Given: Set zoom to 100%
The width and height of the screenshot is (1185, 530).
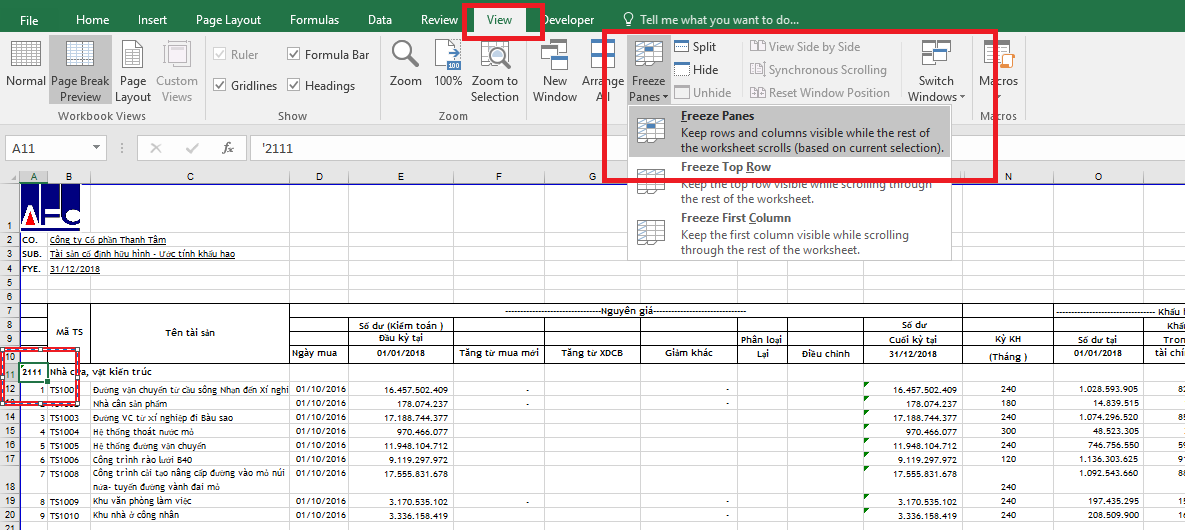Looking at the screenshot, I should pos(448,68).
